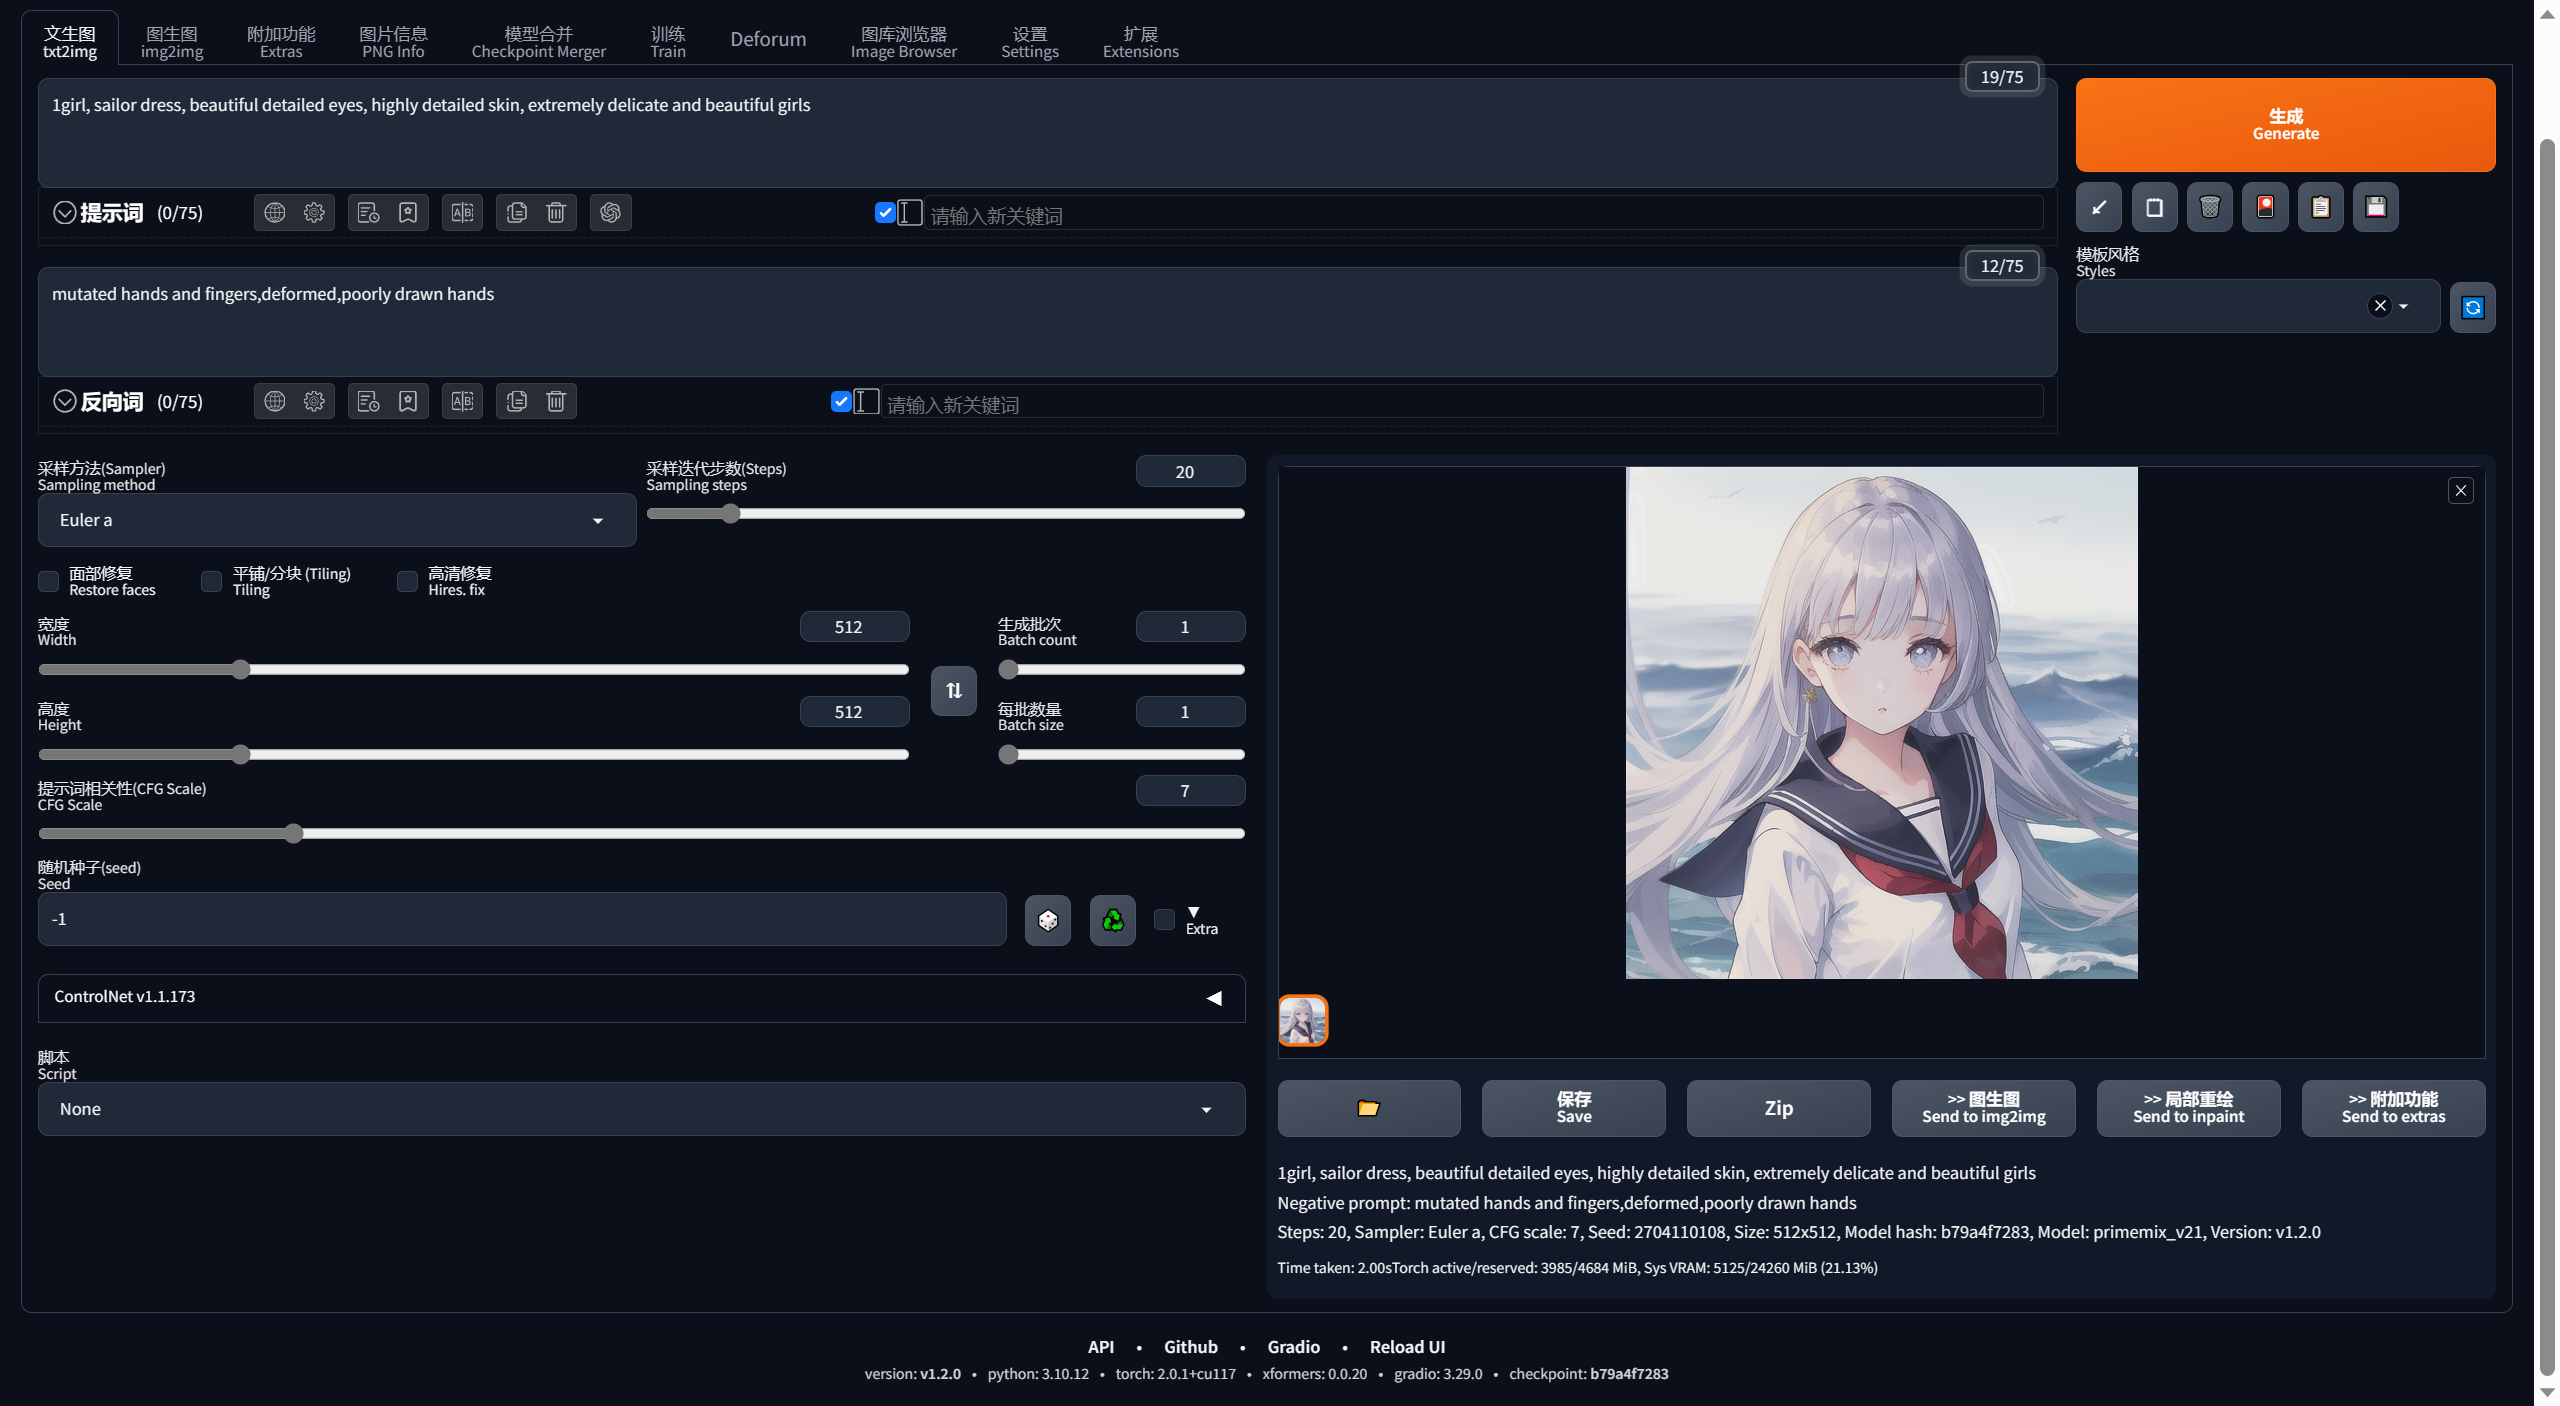
Task: Open prompt history in the 提示词 toolbar
Action: point(368,212)
